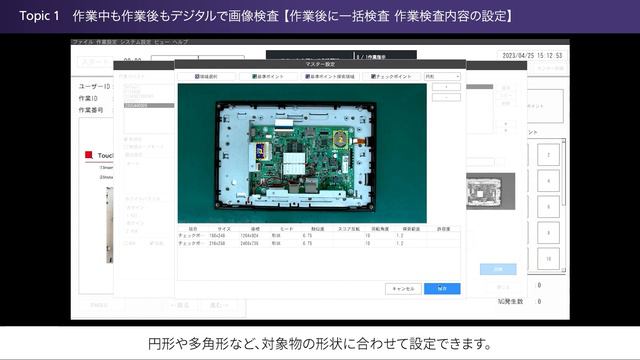
Task: Click the サイズ column header
Action: 224,229
